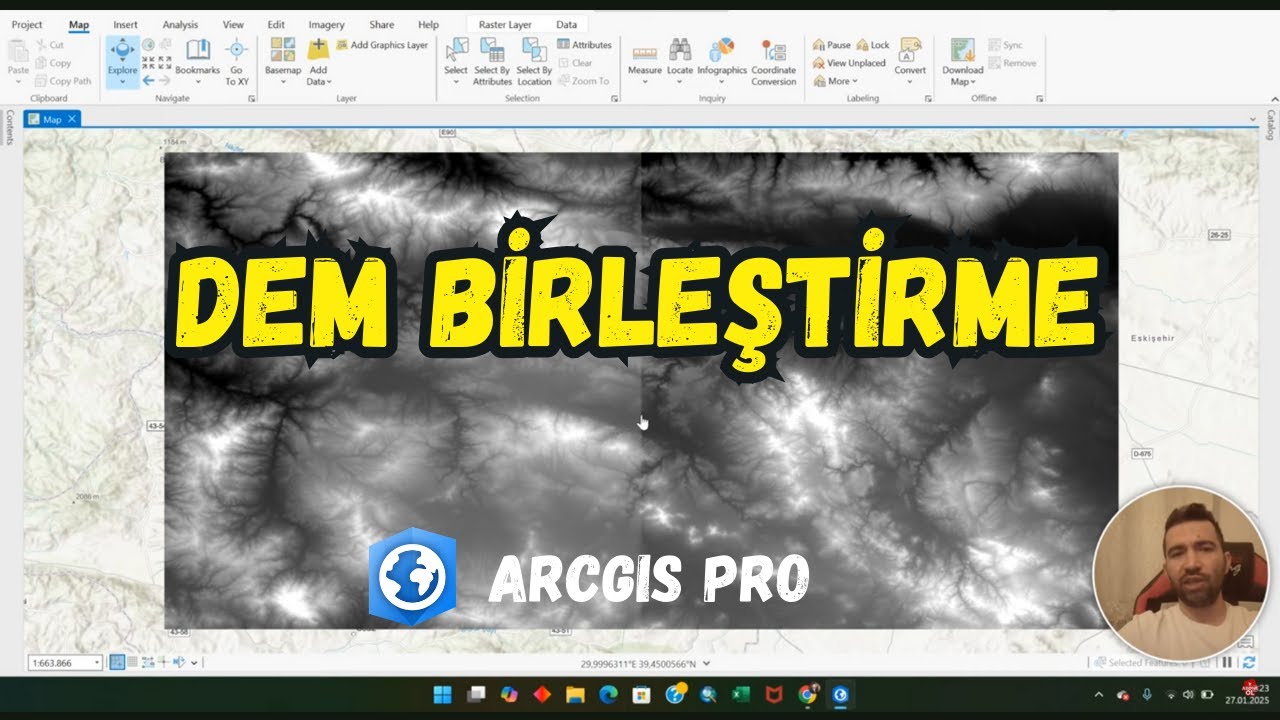The image size is (1280, 720).
Task: Activate the Select features tool
Action: coord(456,60)
